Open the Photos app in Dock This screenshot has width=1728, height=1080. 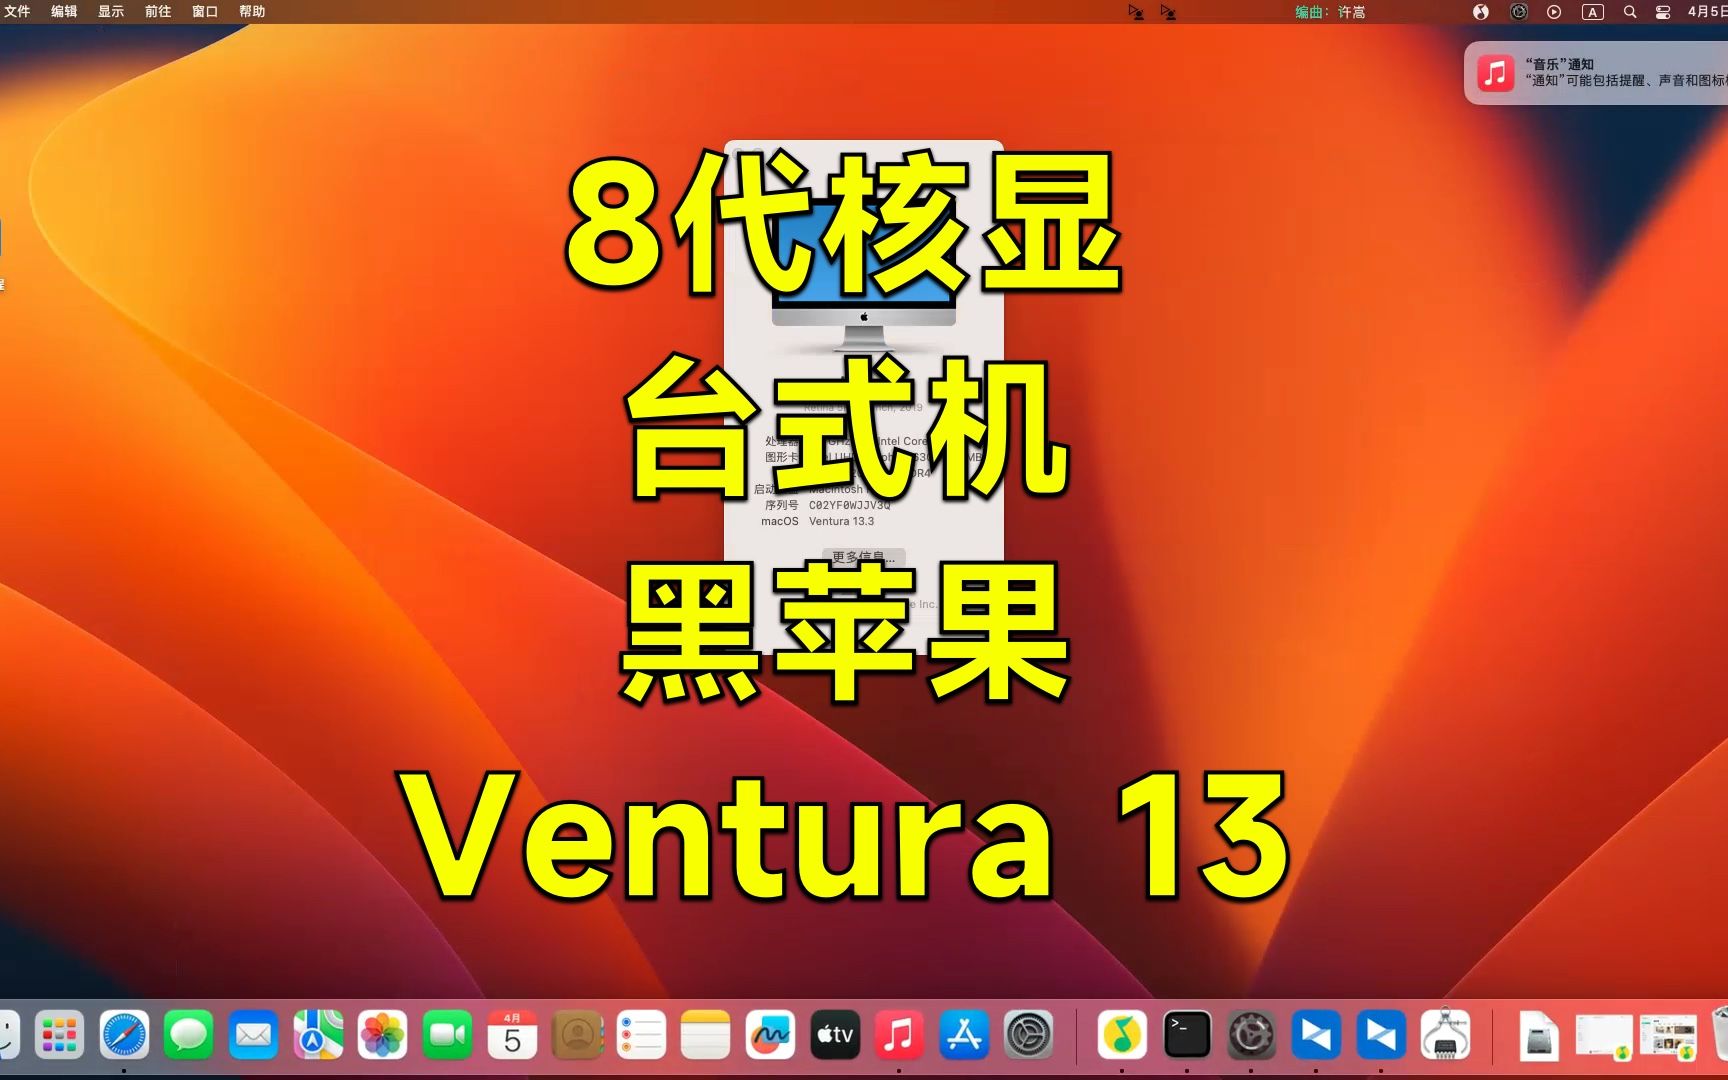pos(383,1035)
